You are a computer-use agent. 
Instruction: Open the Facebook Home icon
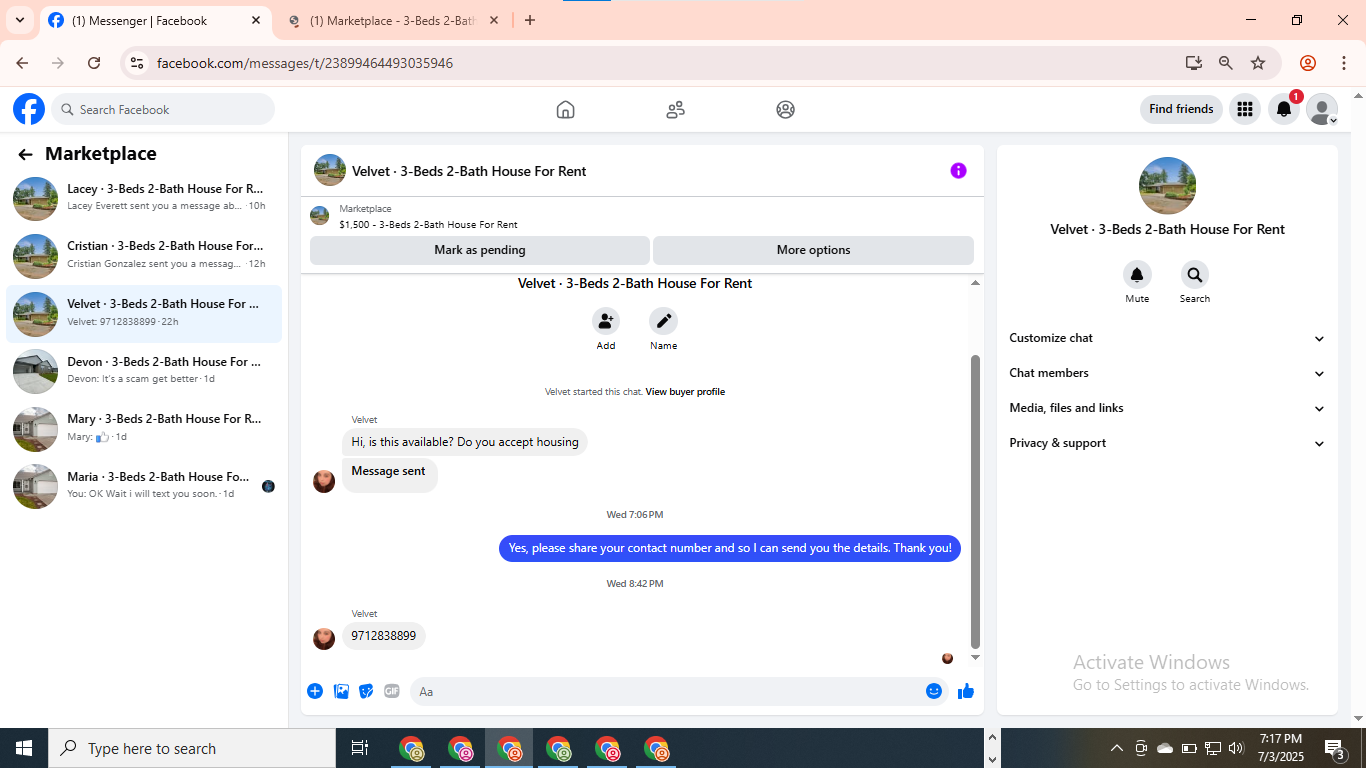click(565, 110)
